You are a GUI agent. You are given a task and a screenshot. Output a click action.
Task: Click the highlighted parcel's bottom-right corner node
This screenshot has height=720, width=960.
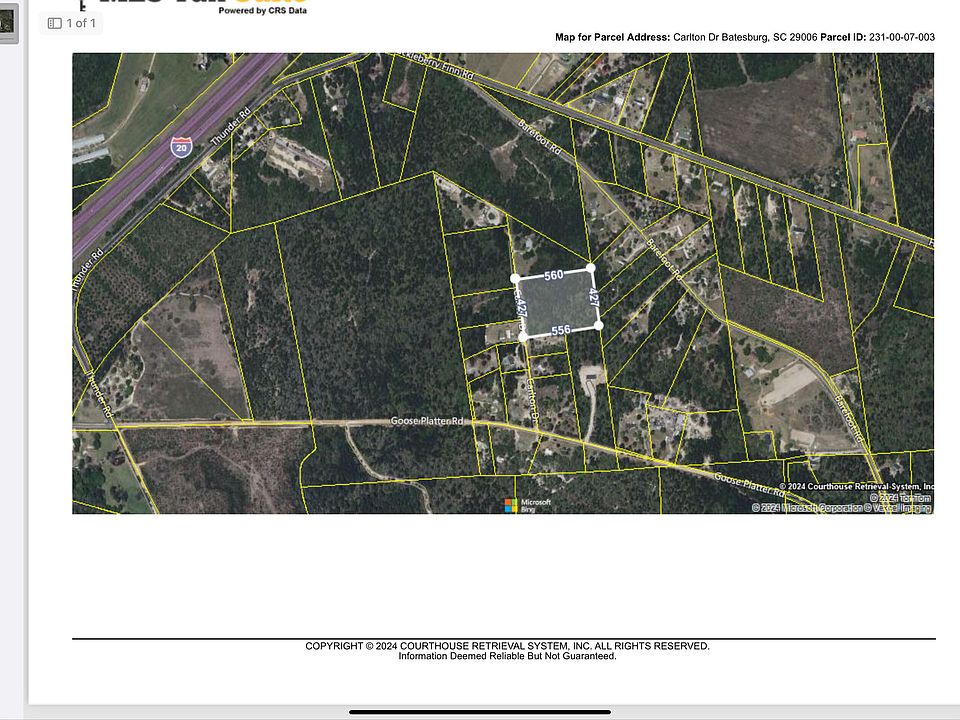click(599, 325)
